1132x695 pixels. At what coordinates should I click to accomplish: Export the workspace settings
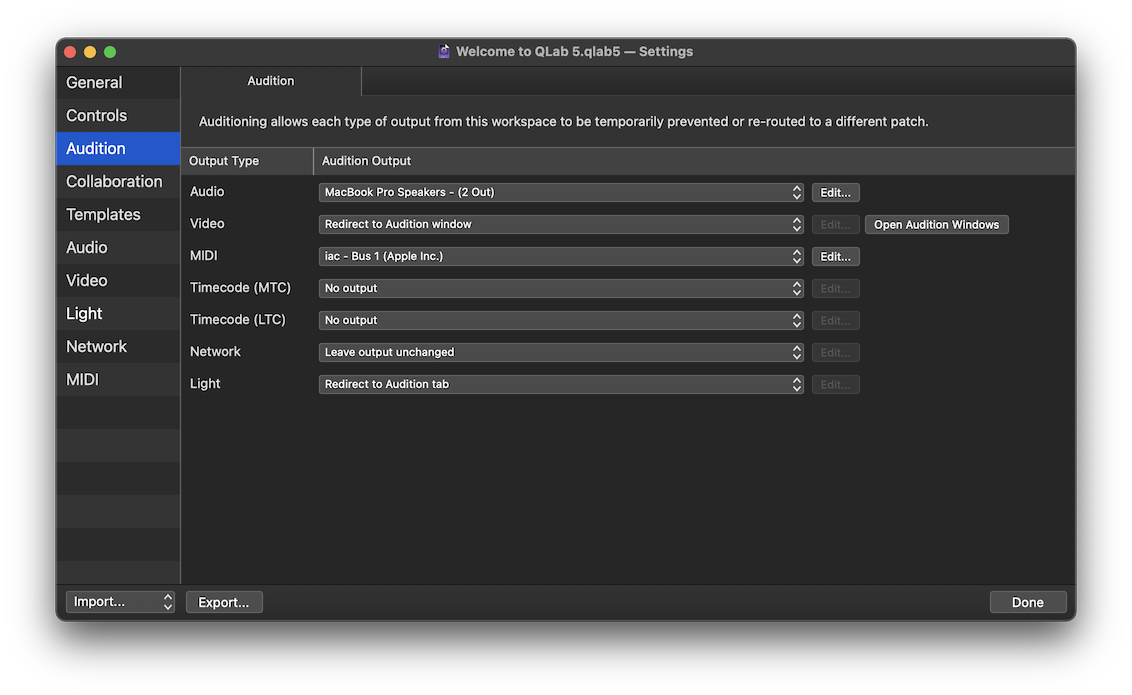point(224,601)
